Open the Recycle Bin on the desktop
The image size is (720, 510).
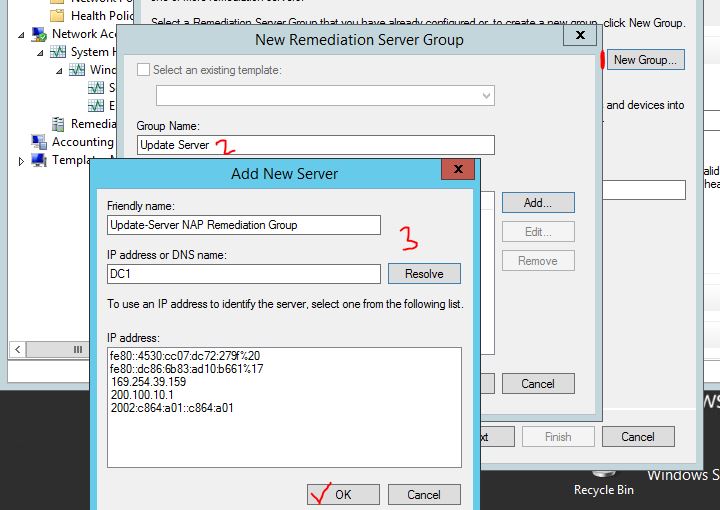point(603,485)
